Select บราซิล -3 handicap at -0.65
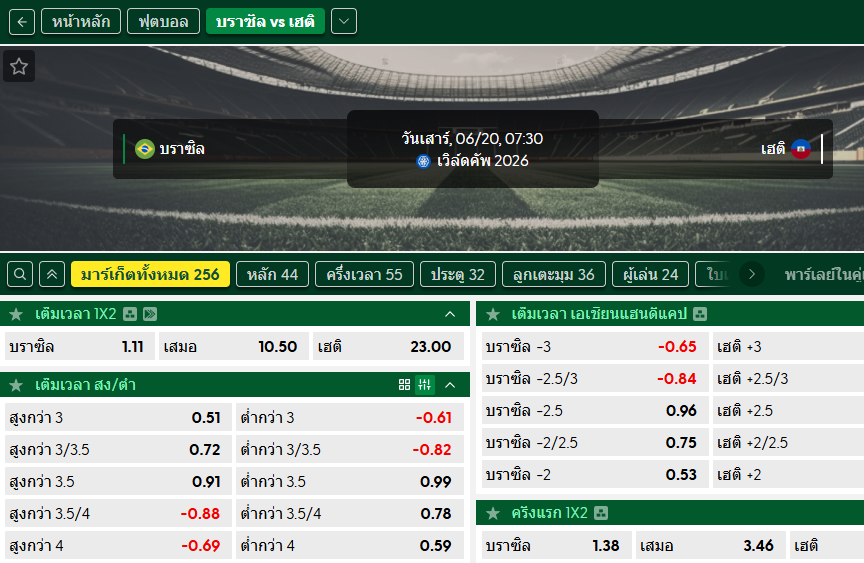 pyautogui.click(x=595, y=346)
